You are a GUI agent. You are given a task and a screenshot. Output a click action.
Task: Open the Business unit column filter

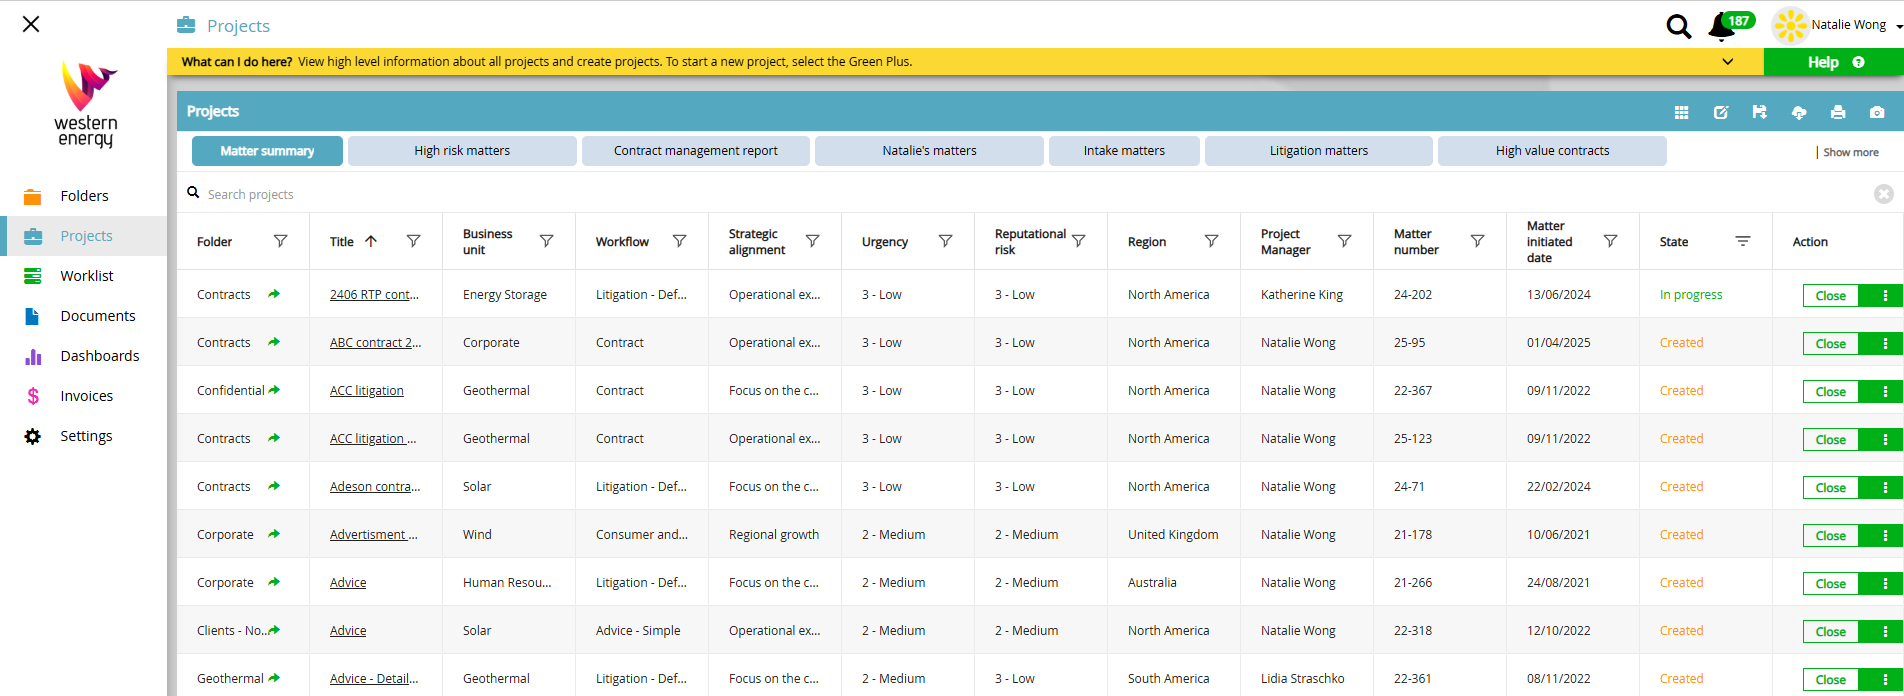click(546, 241)
